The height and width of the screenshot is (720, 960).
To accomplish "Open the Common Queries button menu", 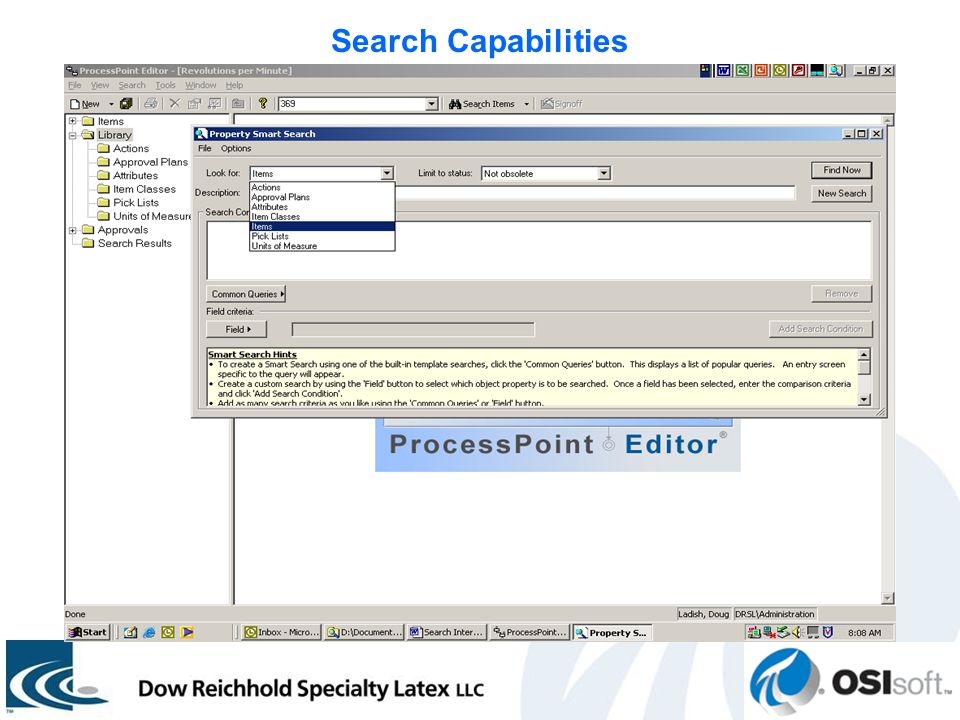I will click(247, 294).
